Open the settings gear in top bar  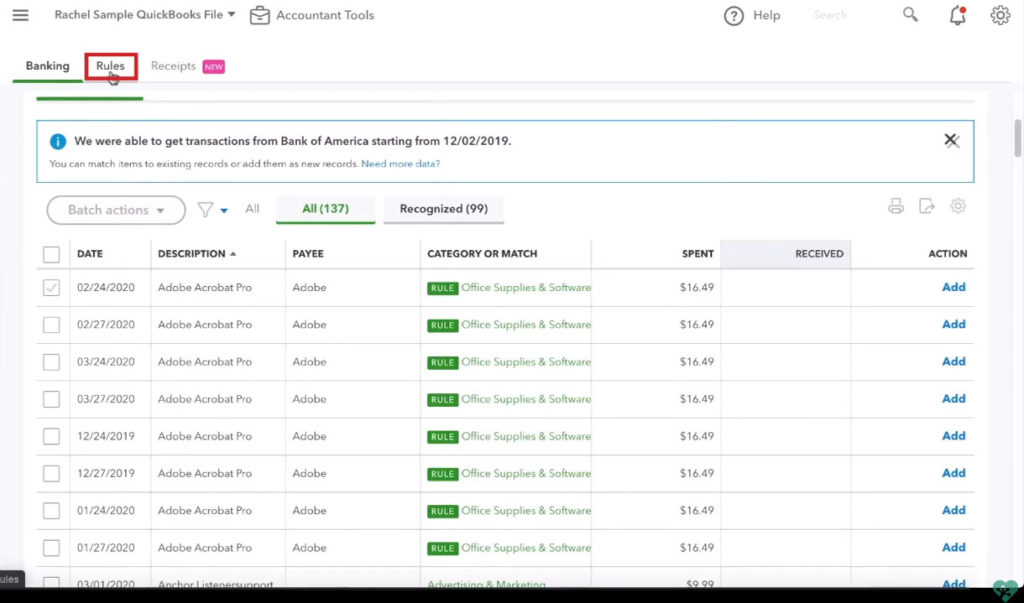(x=1000, y=15)
